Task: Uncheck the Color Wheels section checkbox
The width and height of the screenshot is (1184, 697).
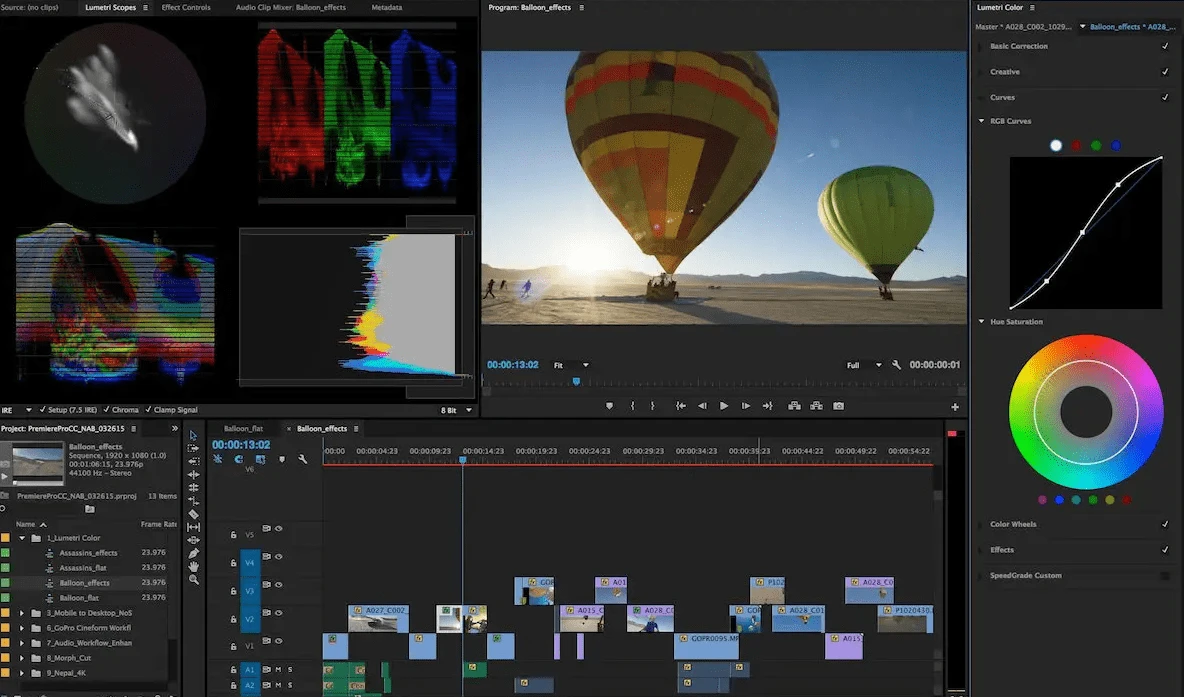Action: coord(1165,524)
